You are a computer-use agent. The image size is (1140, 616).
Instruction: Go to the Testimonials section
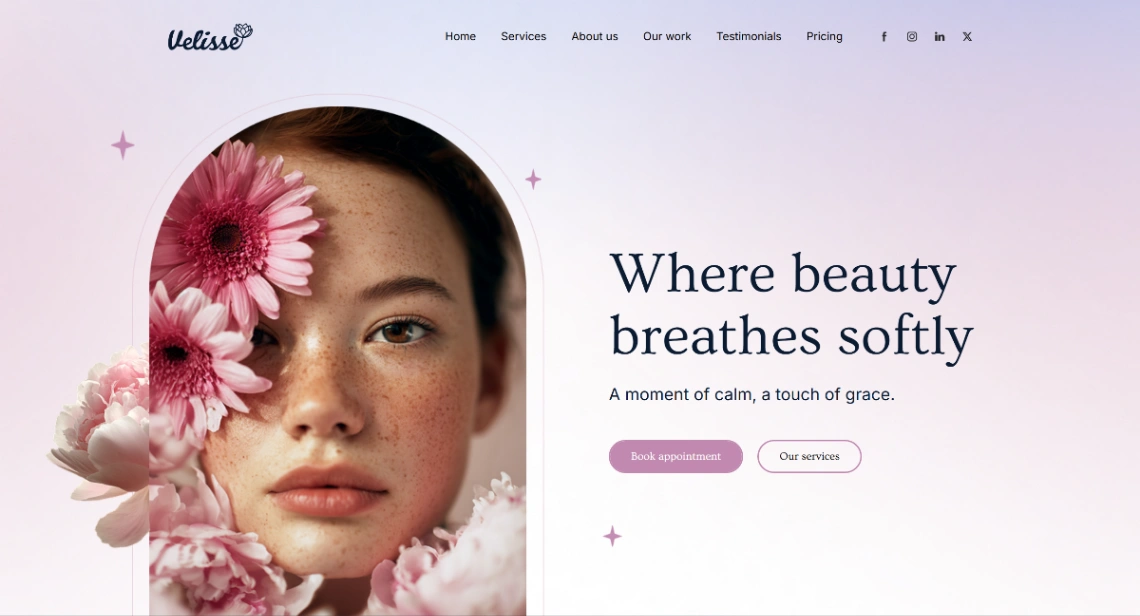coord(749,36)
